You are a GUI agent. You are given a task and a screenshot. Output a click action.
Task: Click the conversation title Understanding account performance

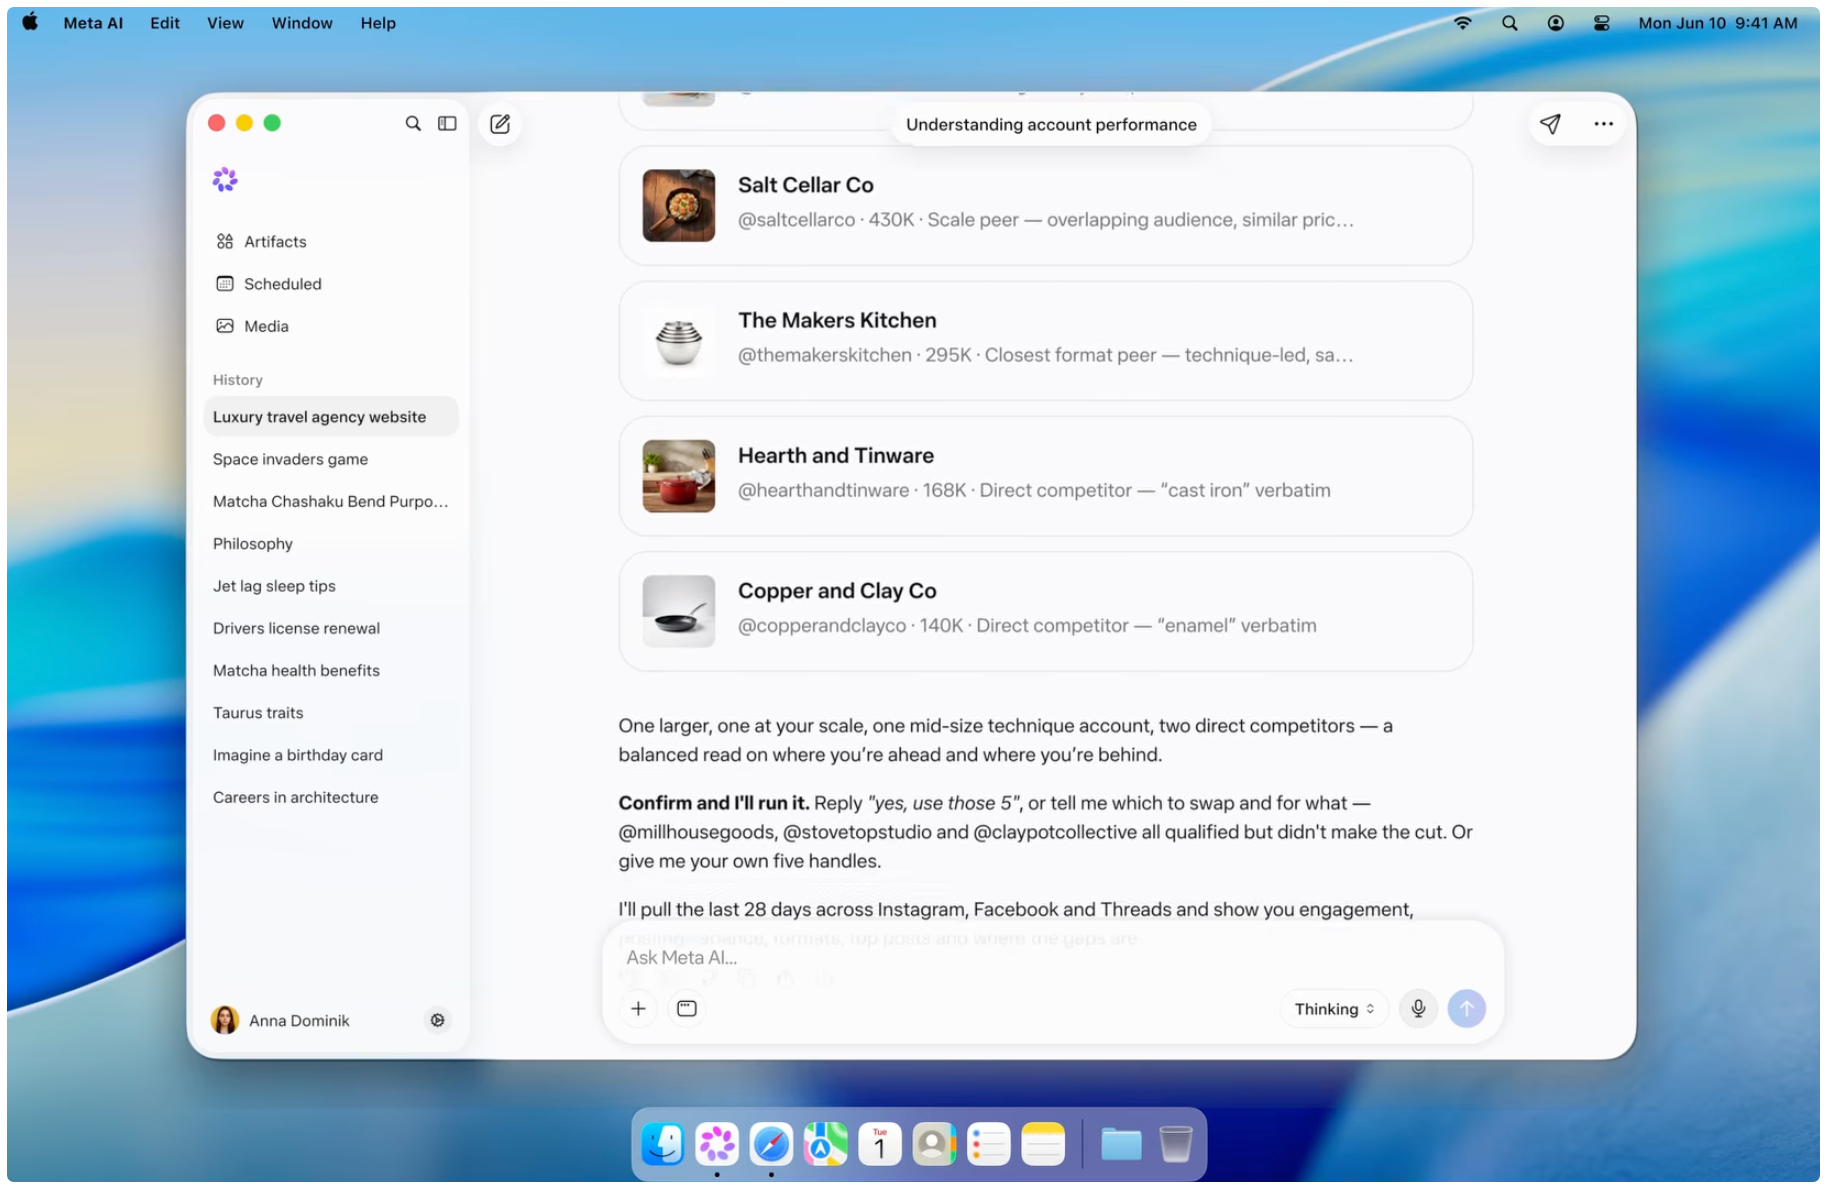coord(1051,125)
